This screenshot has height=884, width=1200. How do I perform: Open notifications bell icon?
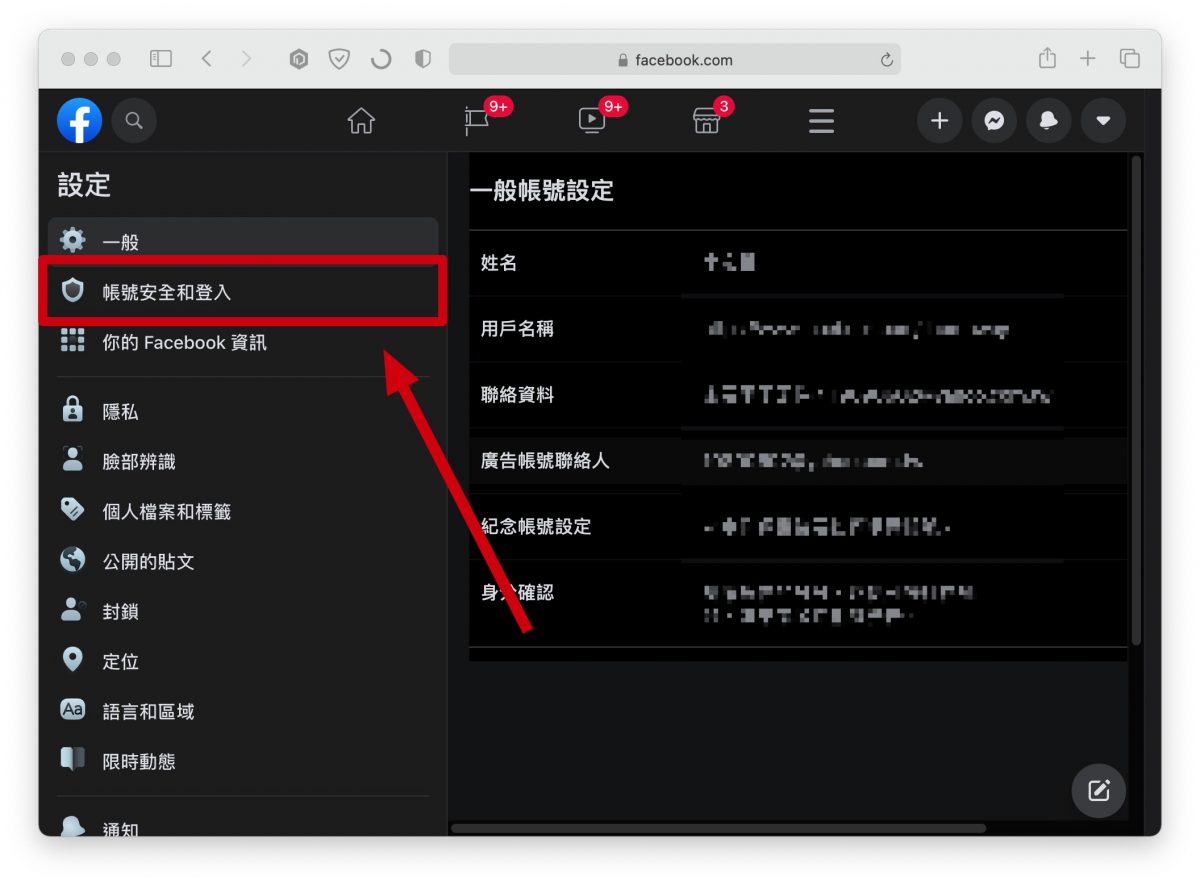[x=1048, y=121]
